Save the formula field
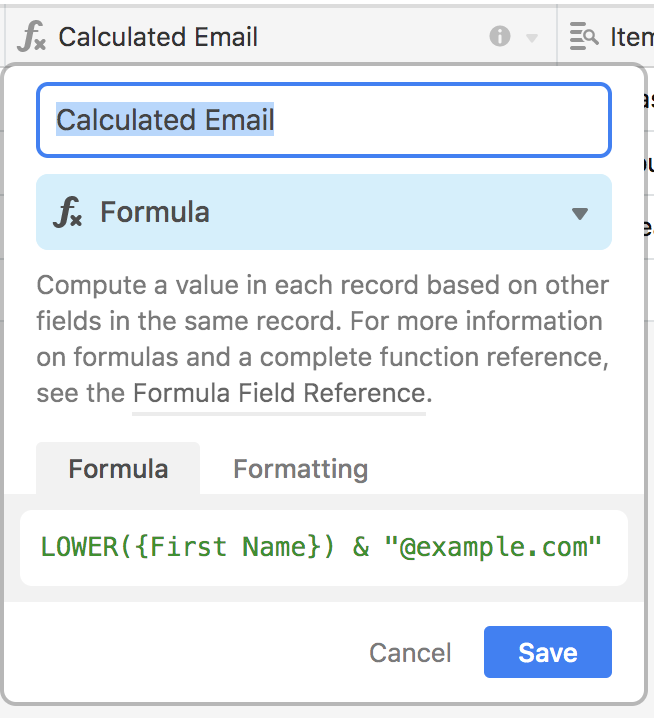Viewport: 654px width, 718px height. (x=547, y=653)
